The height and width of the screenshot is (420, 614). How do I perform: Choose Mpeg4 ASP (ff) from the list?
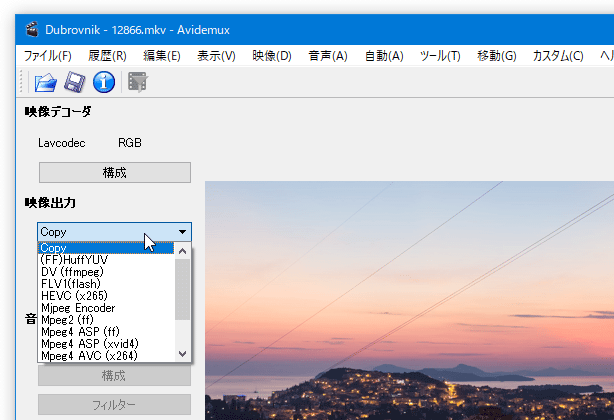106,332
